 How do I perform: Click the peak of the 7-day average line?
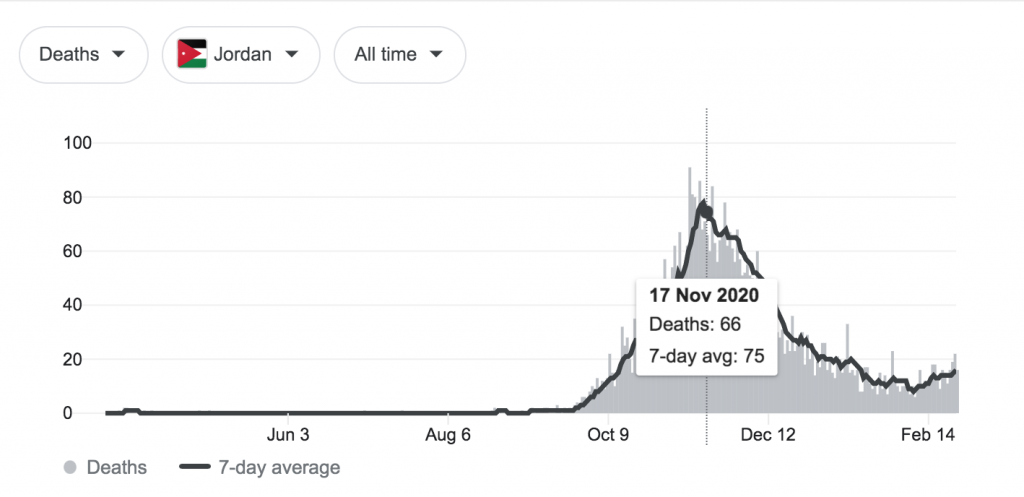click(703, 204)
